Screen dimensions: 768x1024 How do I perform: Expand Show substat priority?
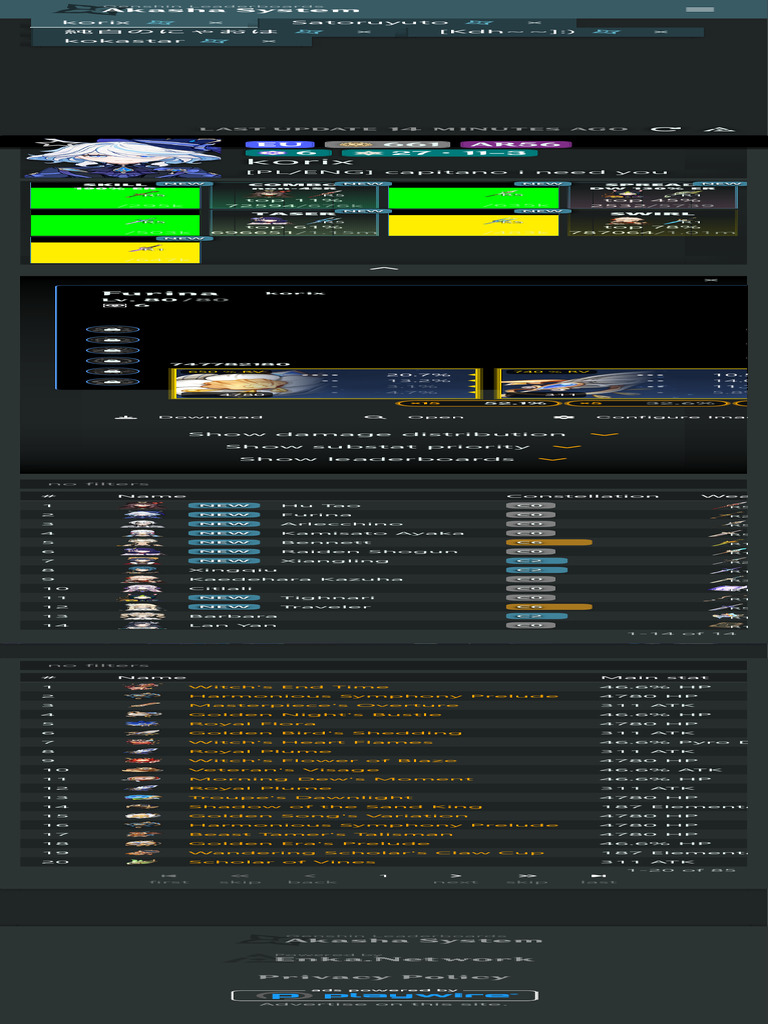click(x=403, y=447)
